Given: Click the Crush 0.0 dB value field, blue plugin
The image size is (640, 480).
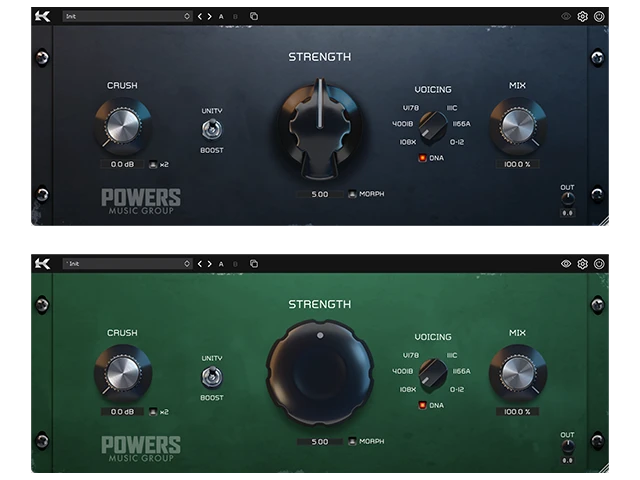Looking at the screenshot, I should click(x=122, y=164).
